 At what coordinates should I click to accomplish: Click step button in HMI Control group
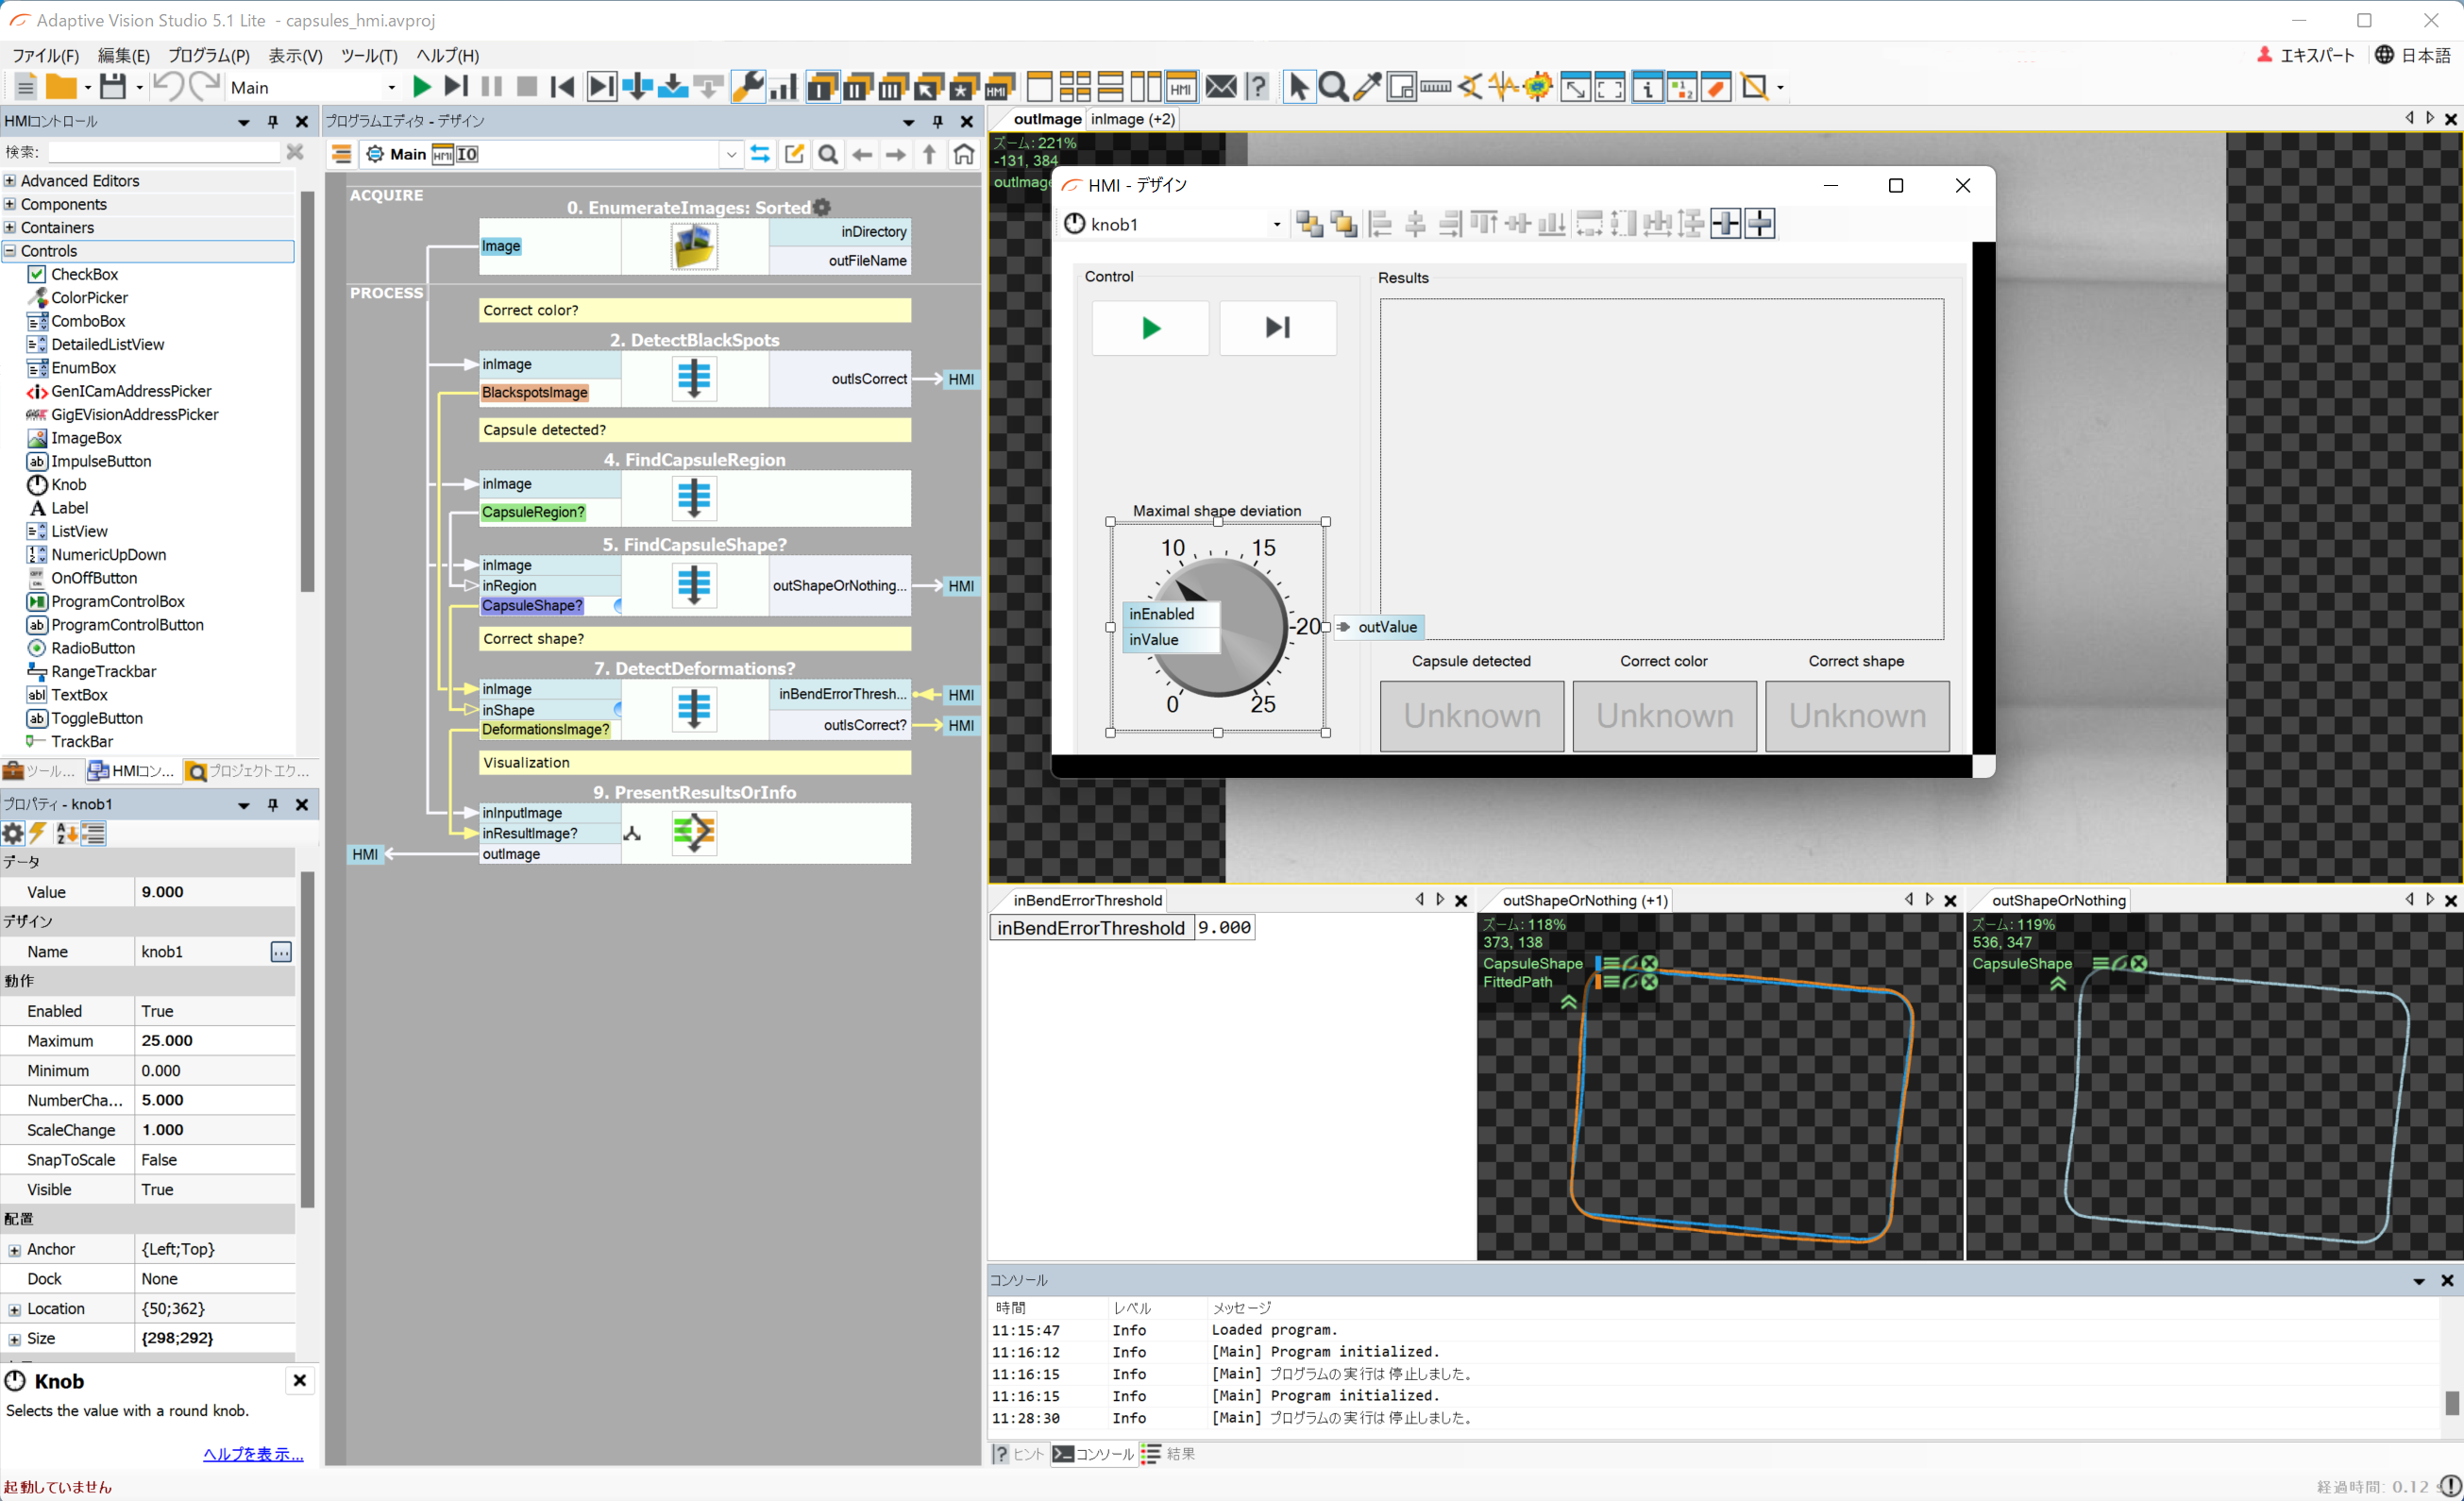[1277, 328]
